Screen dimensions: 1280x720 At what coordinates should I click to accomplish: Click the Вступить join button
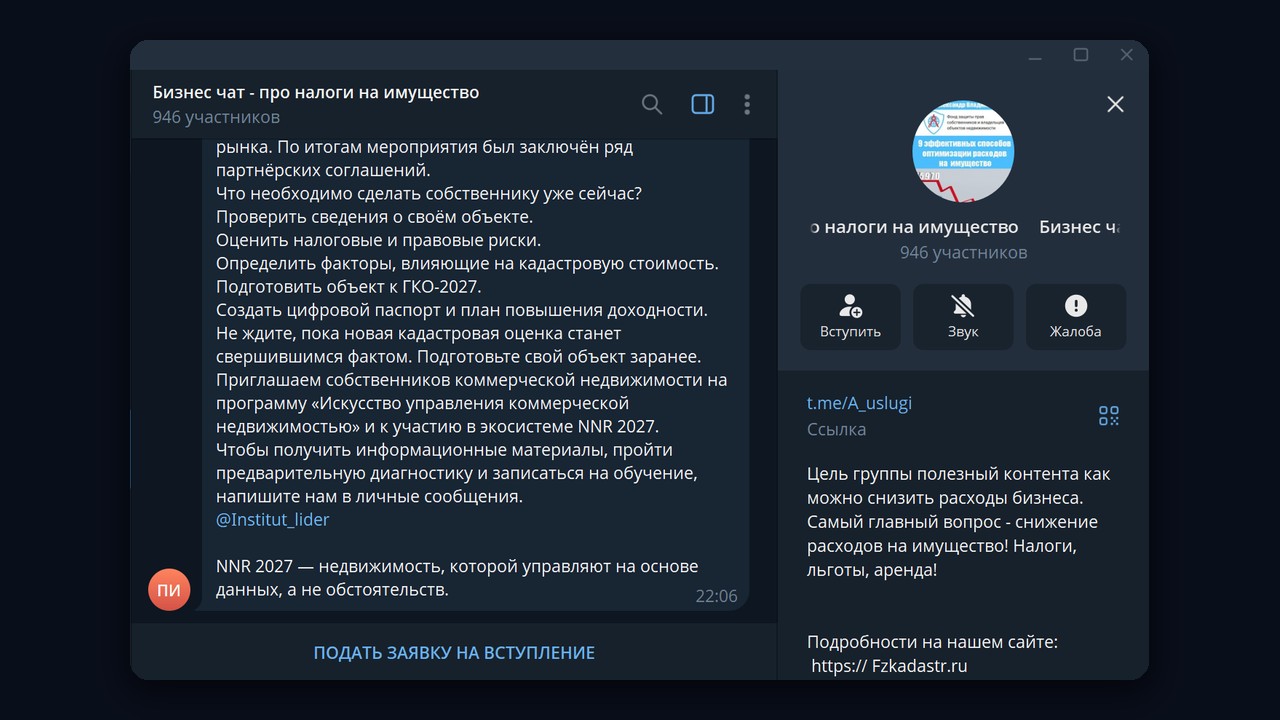click(850, 317)
